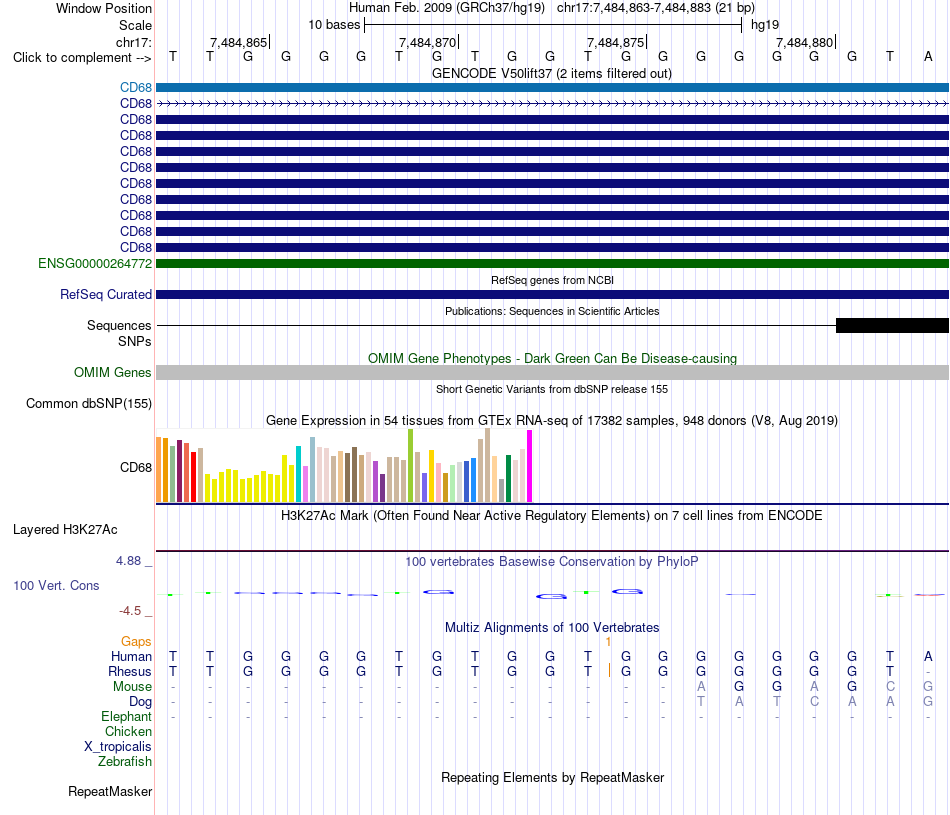950x815 pixels.
Task: Click position label 7,484,875
Action: tap(615, 42)
